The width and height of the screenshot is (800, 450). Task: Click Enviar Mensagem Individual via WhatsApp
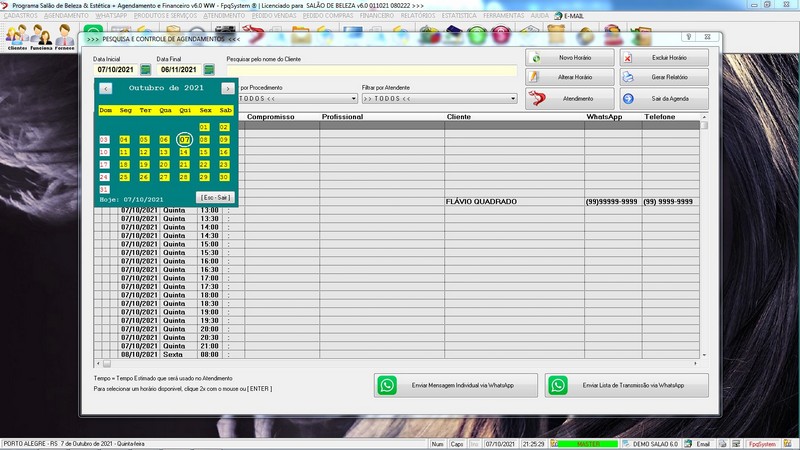pos(456,385)
